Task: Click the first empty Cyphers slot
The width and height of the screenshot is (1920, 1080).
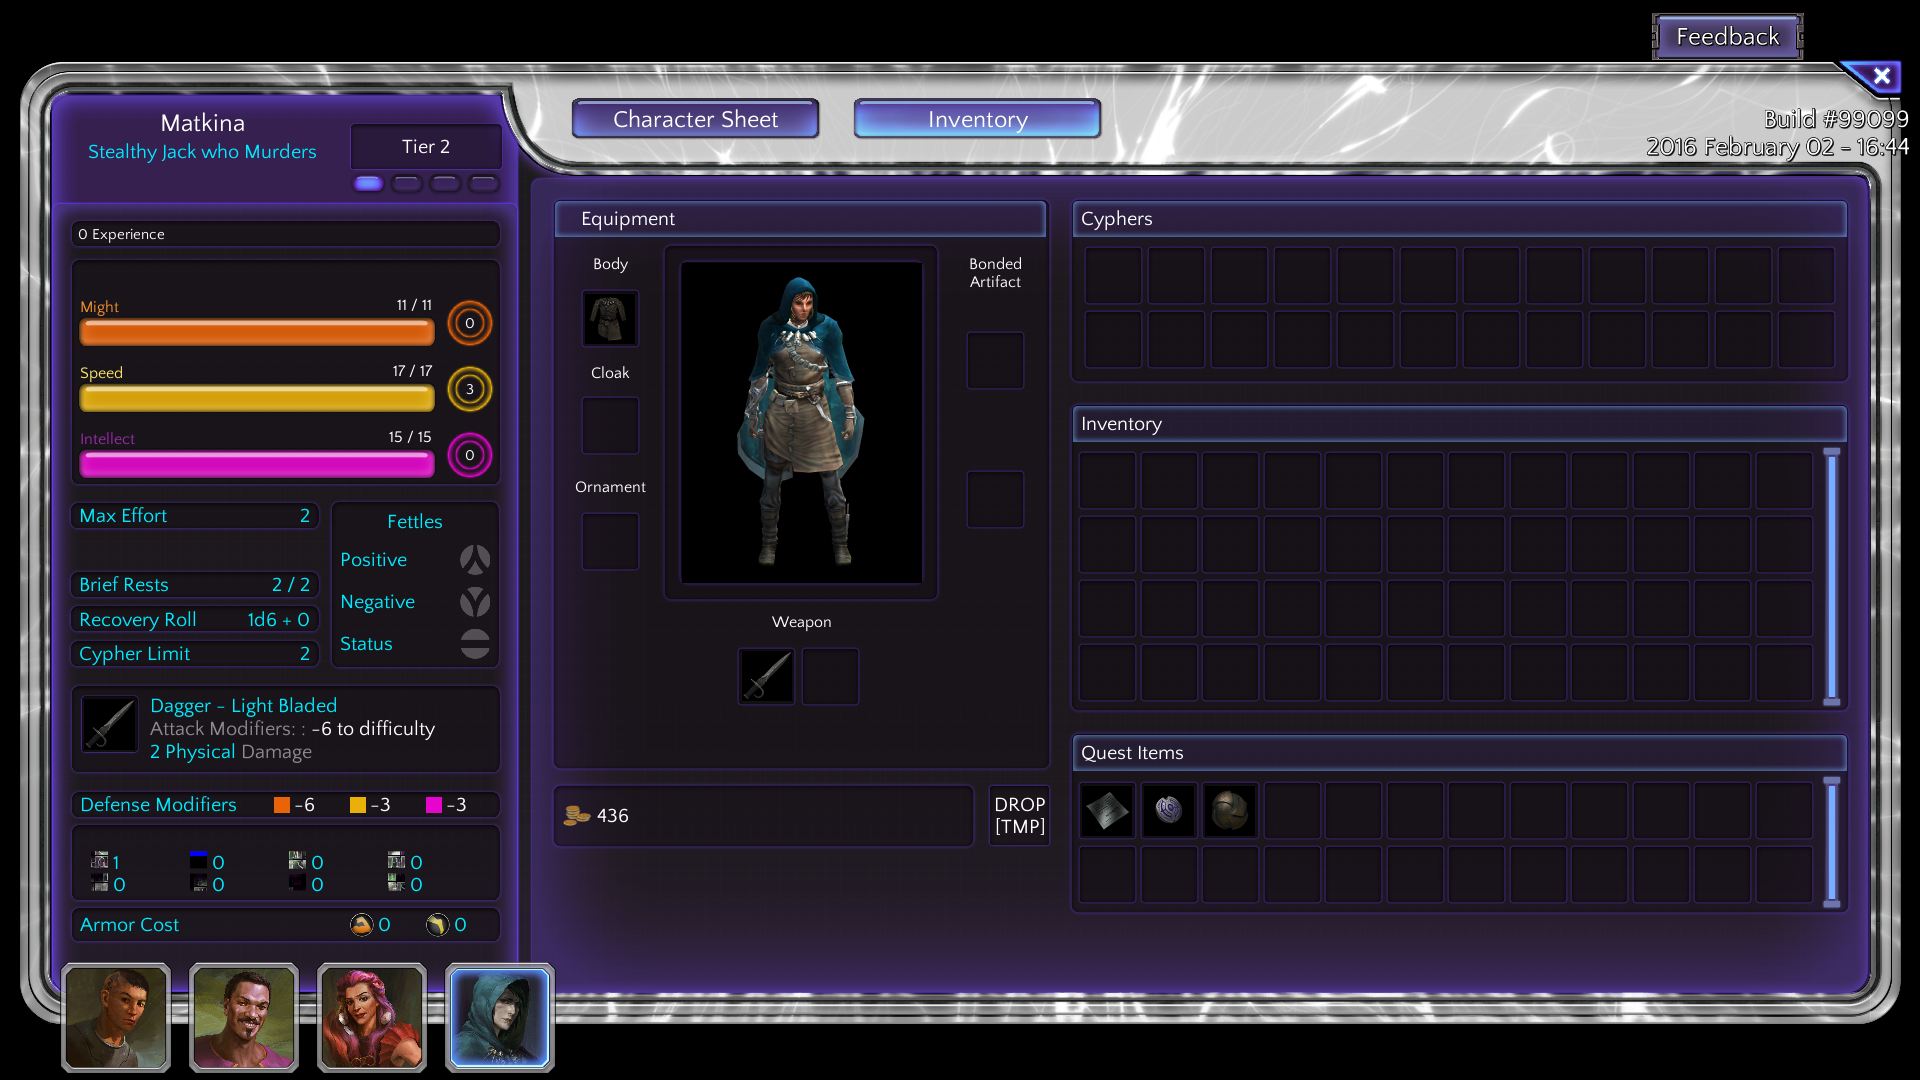Action: 1113,276
